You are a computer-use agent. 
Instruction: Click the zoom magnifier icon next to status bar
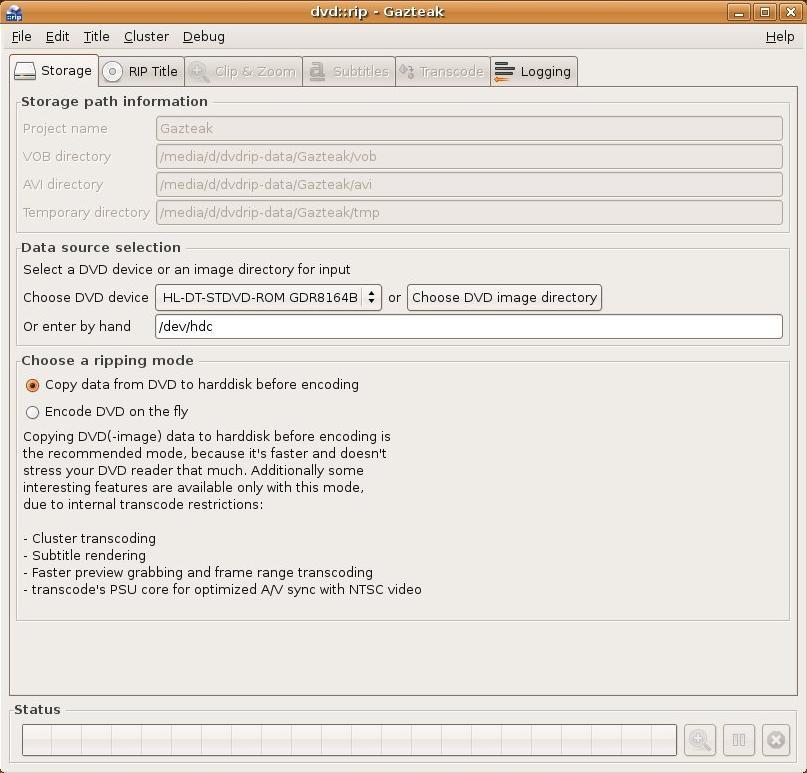click(x=699, y=740)
